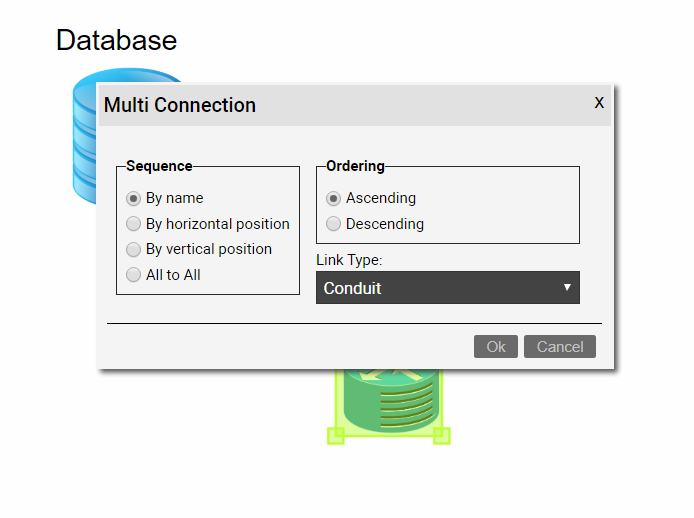Click the Link Type dropdown arrow
The width and height of the screenshot is (694, 518).
coord(567,288)
